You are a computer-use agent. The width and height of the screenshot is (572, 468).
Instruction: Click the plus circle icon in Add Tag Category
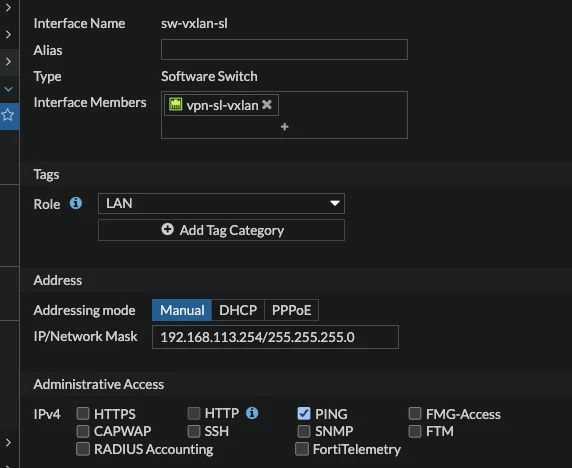pos(167,229)
